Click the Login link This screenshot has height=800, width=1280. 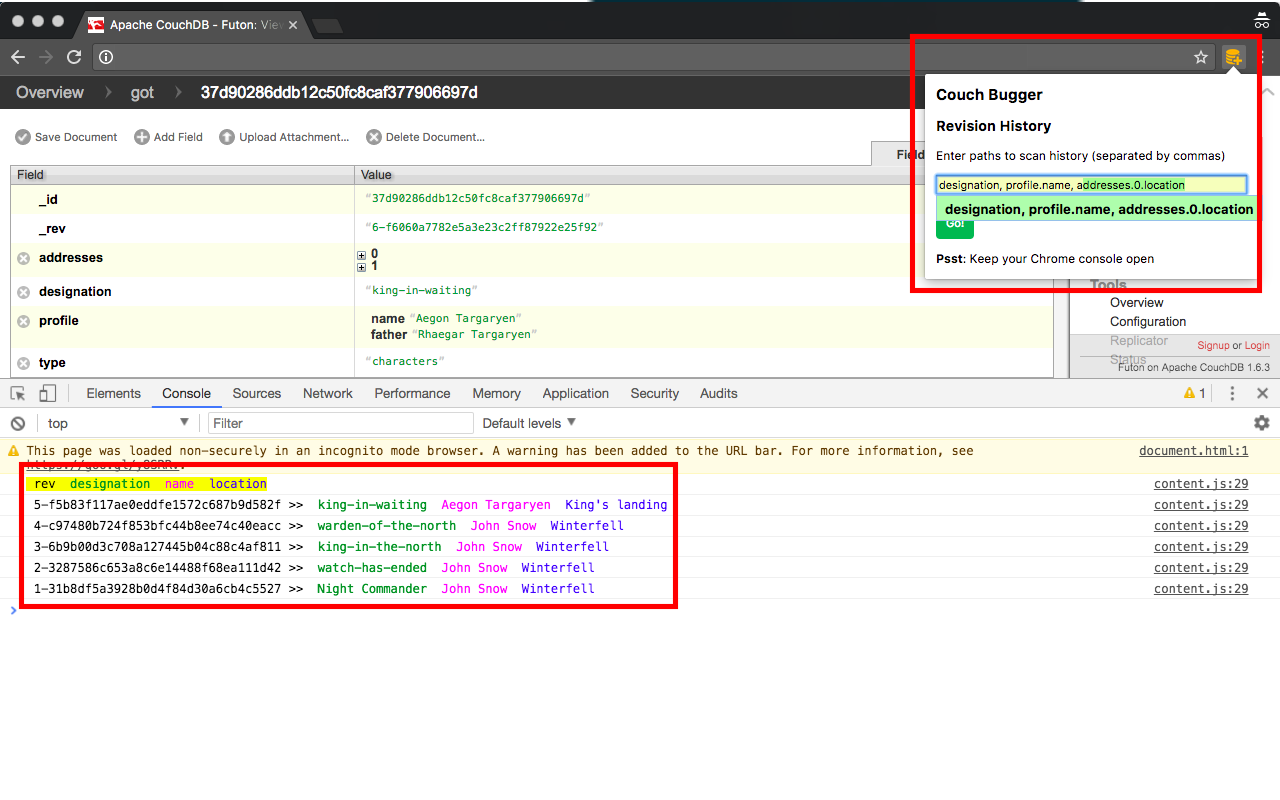click(x=1257, y=345)
